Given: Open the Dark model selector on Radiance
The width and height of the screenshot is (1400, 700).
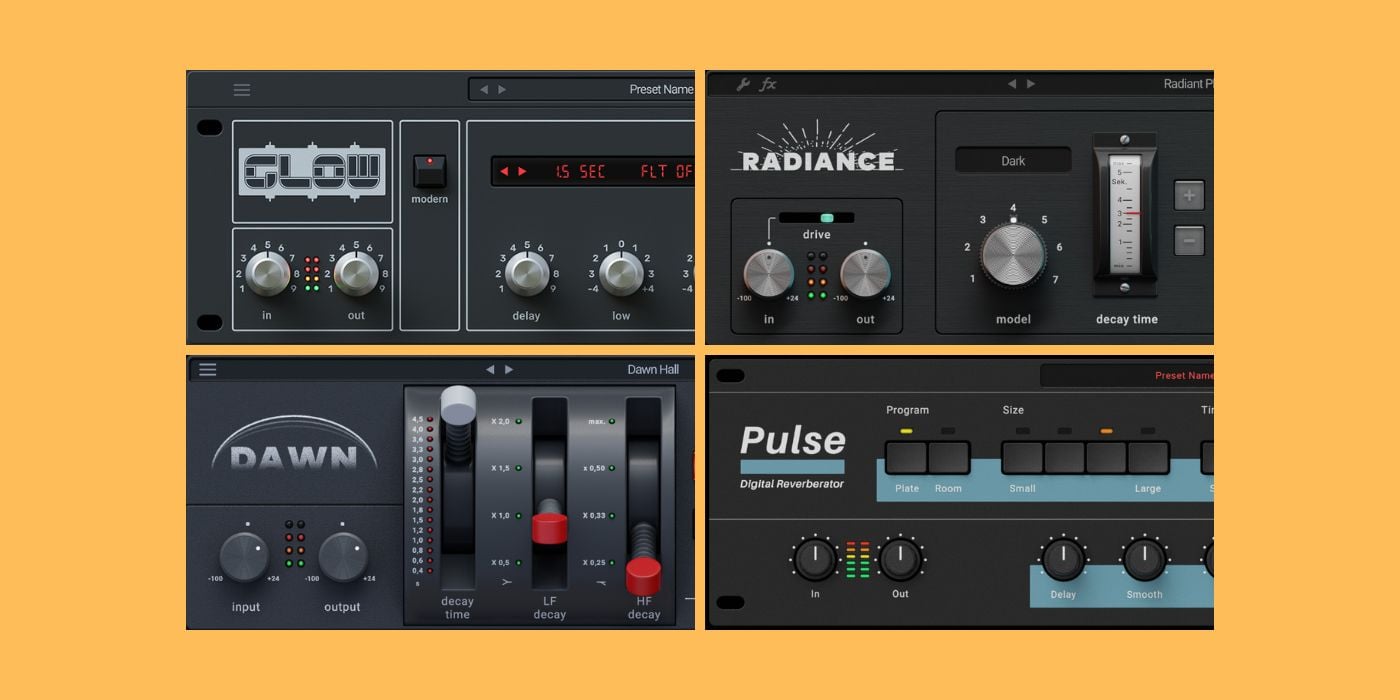Looking at the screenshot, I should click(1012, 160).
